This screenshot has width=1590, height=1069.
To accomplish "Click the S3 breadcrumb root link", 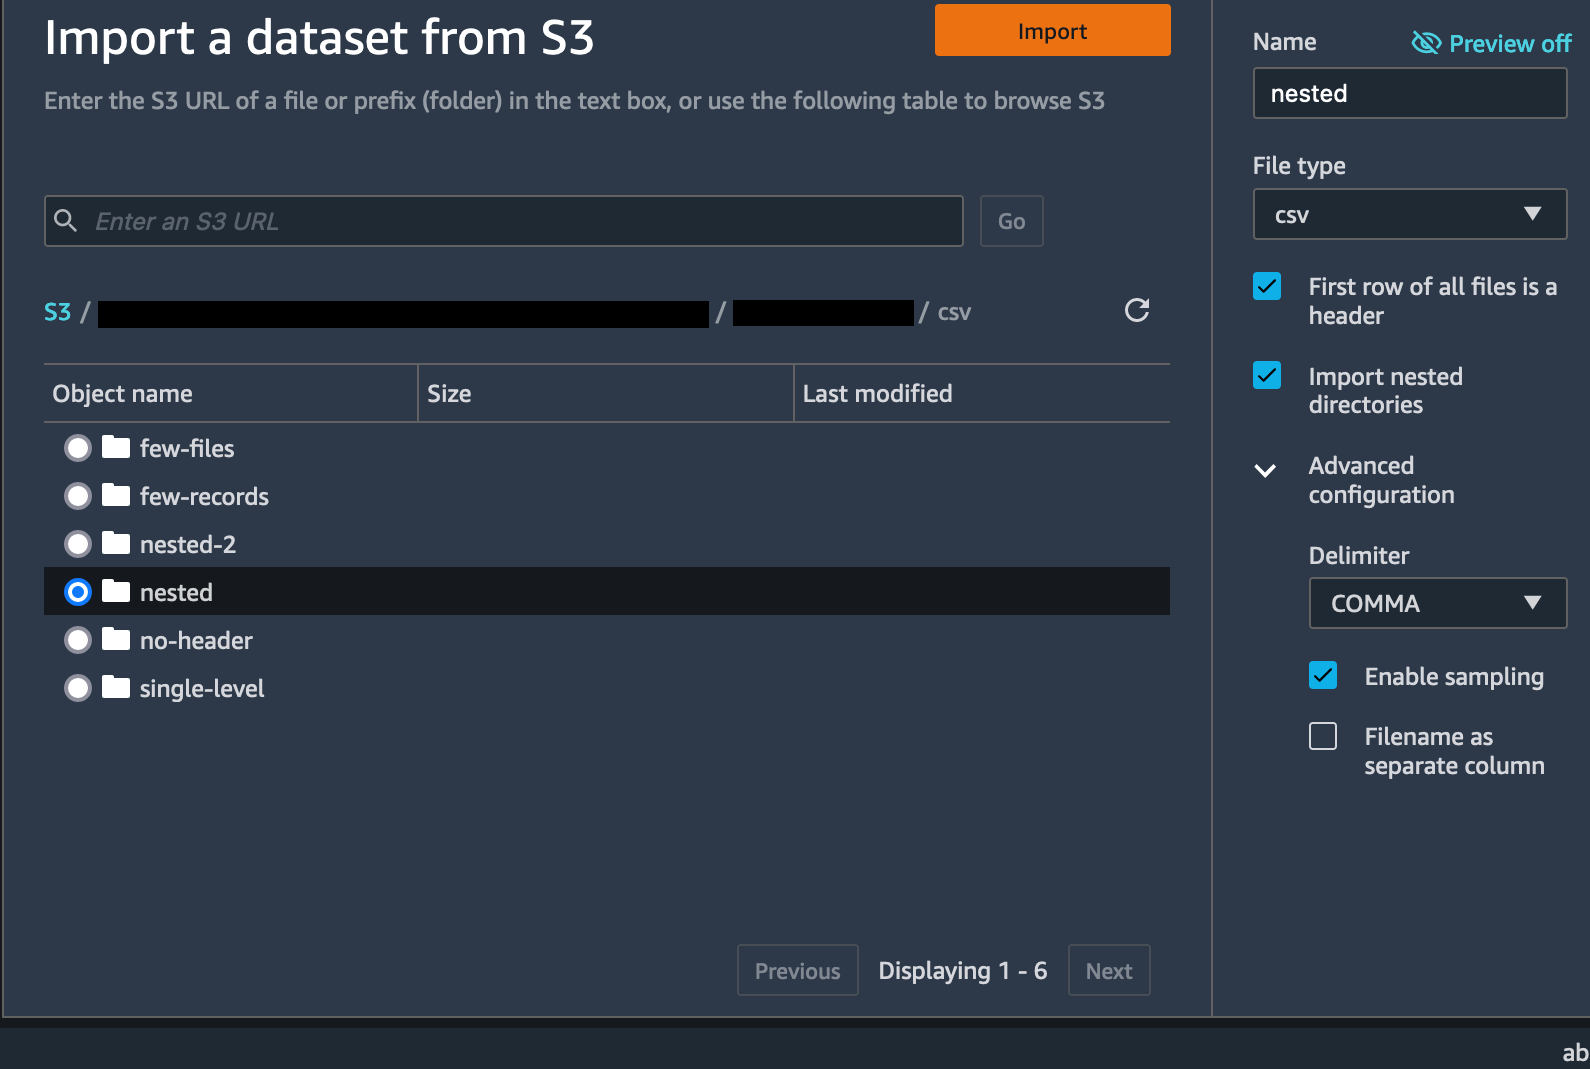I will click(57, 312).
